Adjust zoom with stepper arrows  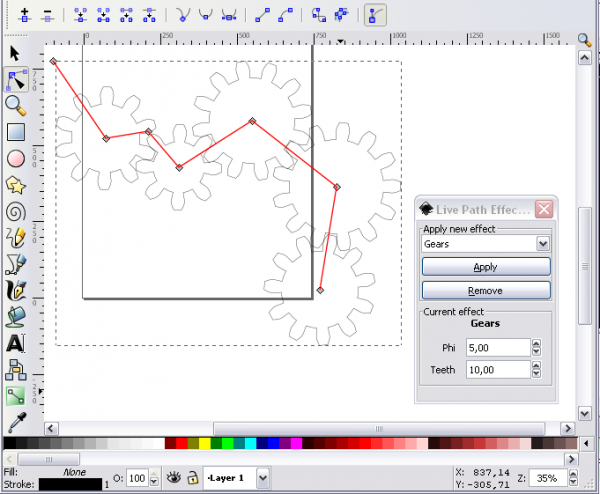(573, 478)
